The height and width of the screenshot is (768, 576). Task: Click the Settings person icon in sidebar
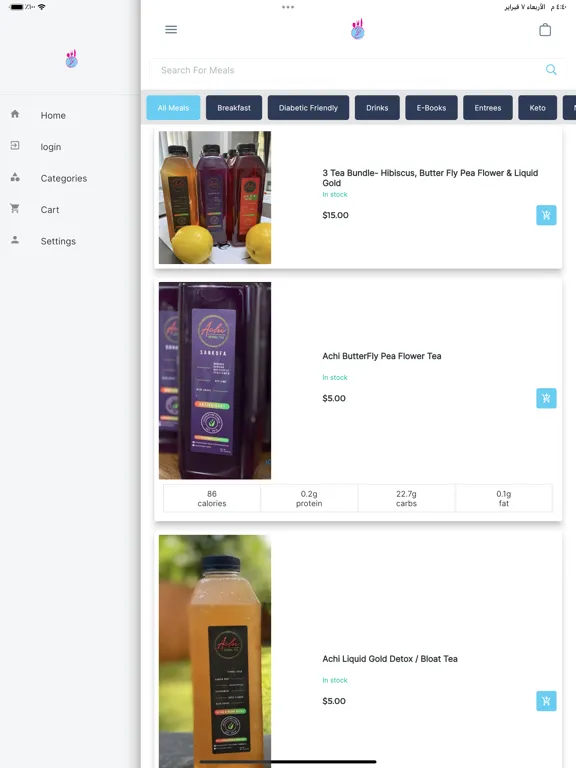pos(15,240)
